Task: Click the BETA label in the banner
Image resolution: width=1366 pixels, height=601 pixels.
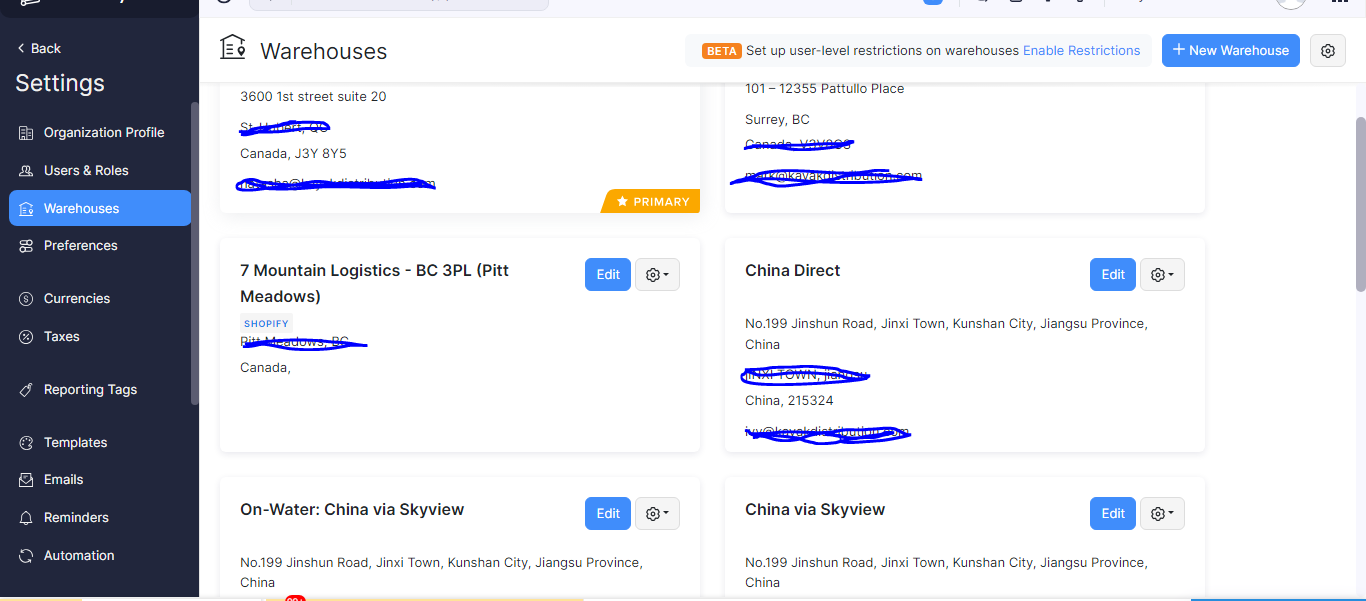Action: point(722,51)
